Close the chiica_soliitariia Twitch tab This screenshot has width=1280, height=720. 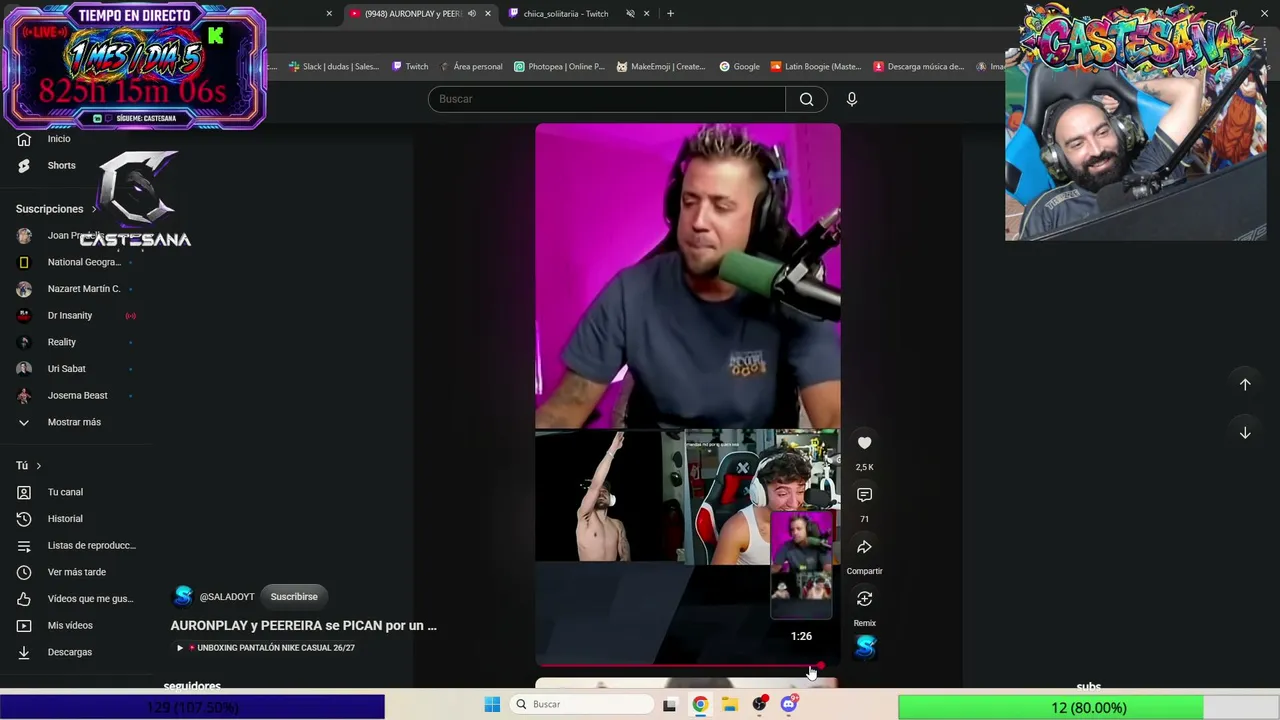pyautogui.click(x=646, y=14)
